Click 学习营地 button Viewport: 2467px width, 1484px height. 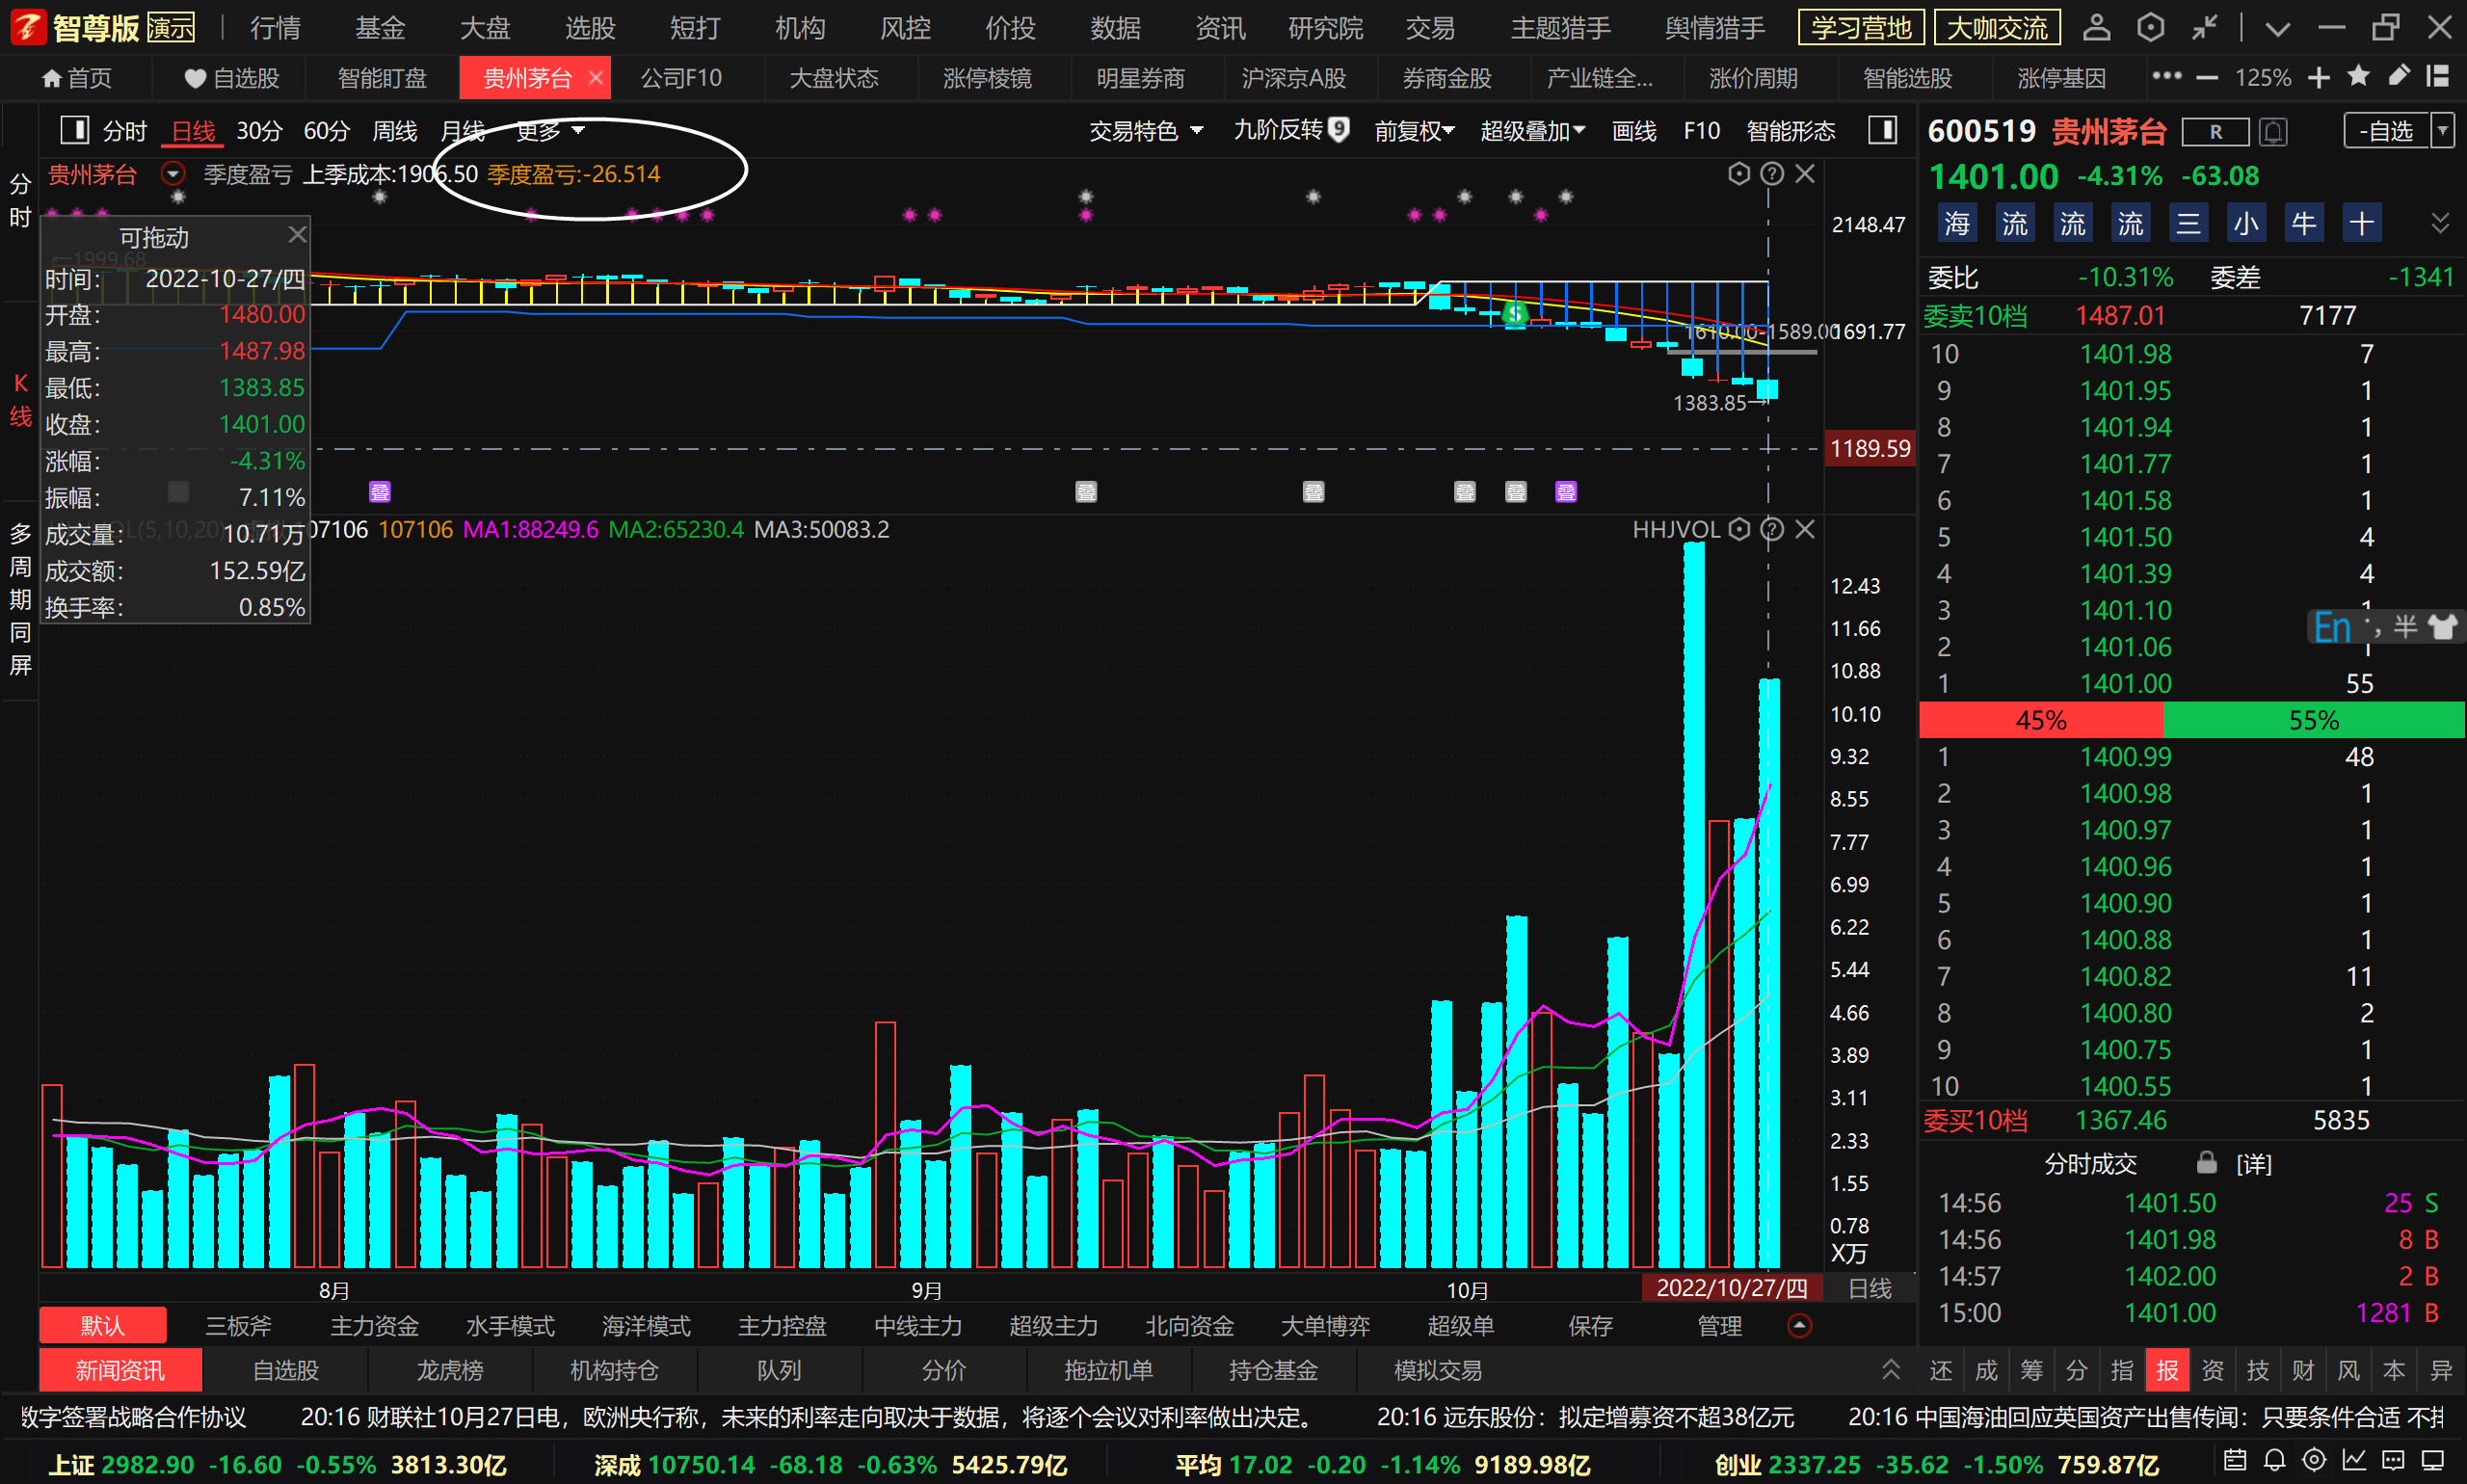pos(1861,27)
